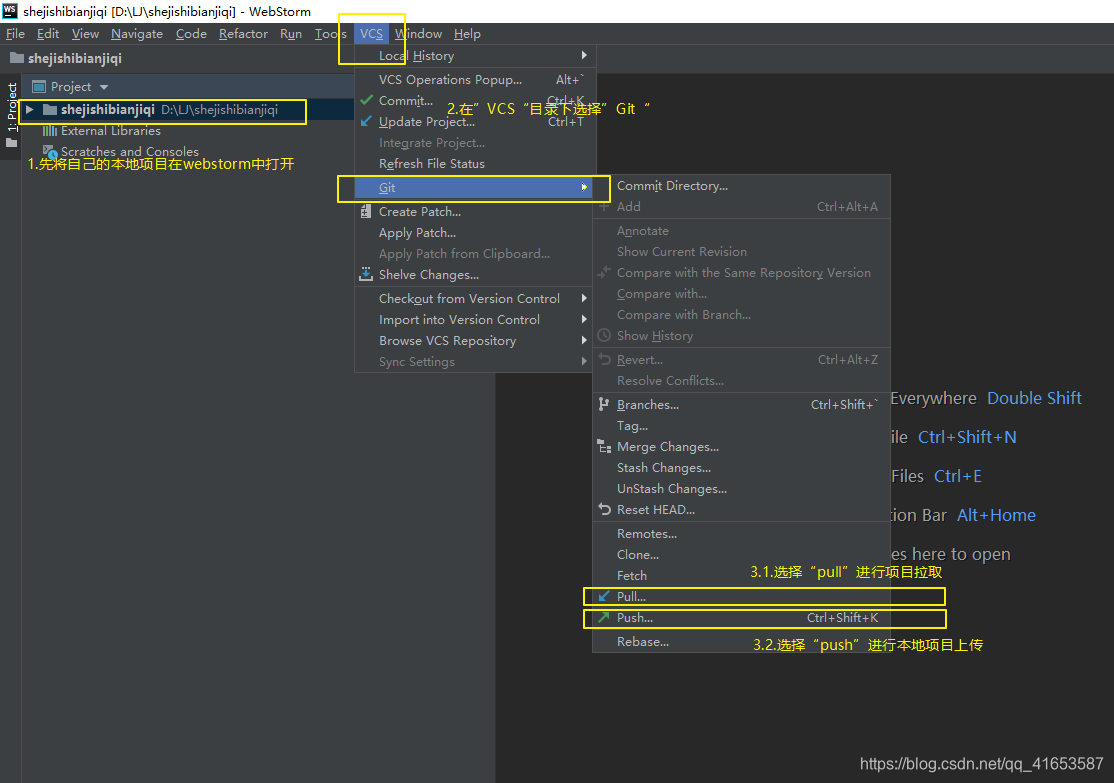Expand Local History submenu arrow
Screen dimensions: 1114x783
(584, 55)
